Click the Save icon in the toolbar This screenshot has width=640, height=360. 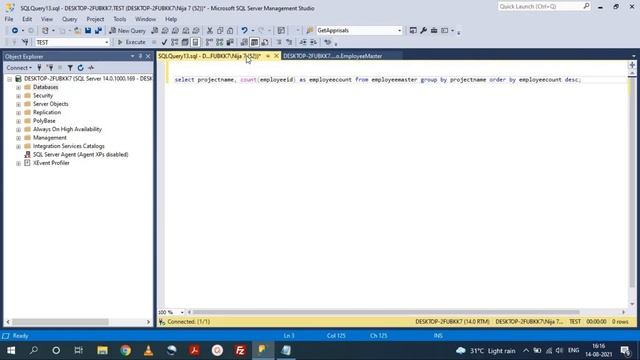pos(88,31)
